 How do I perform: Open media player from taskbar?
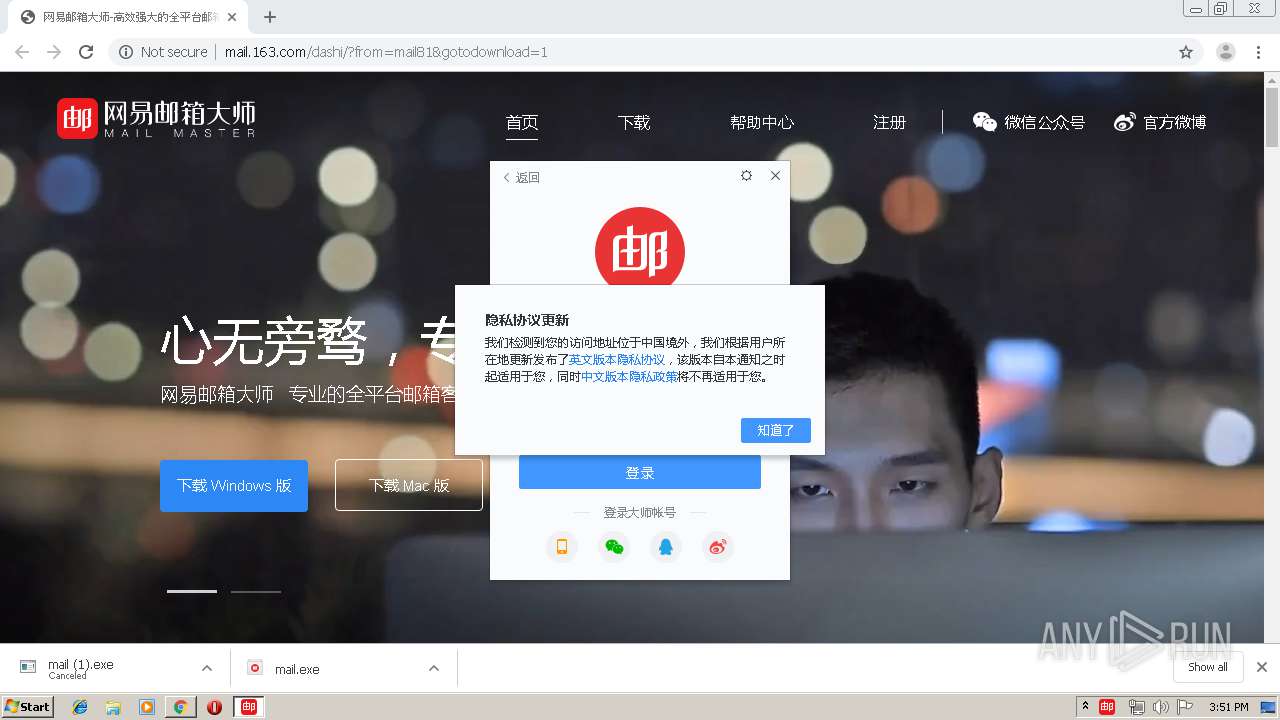click(147, 707)
